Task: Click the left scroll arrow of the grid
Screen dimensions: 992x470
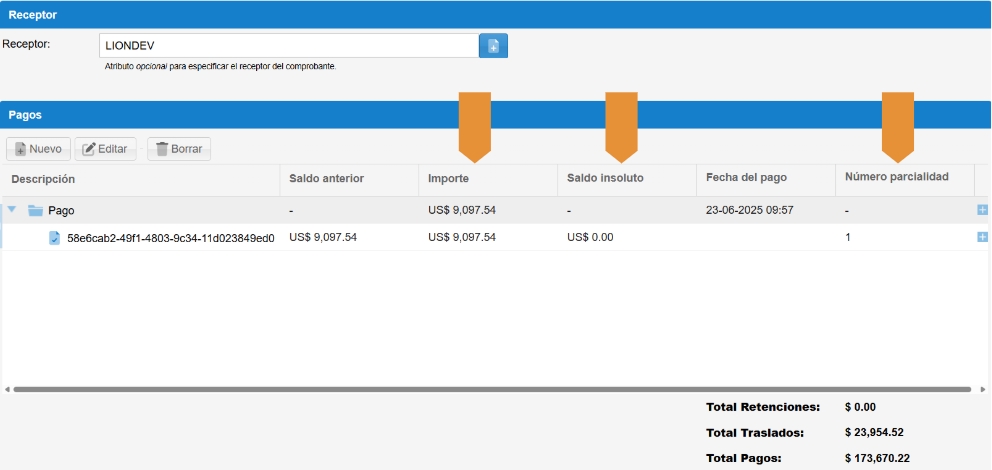Action: [x=6, y=389]
